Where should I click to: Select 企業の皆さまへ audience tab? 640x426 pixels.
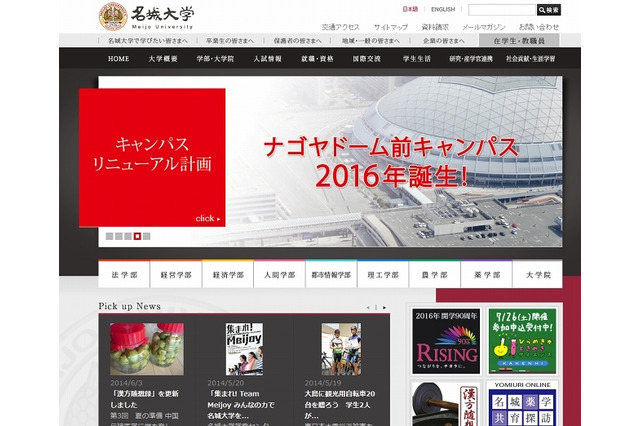coord(444,41)
